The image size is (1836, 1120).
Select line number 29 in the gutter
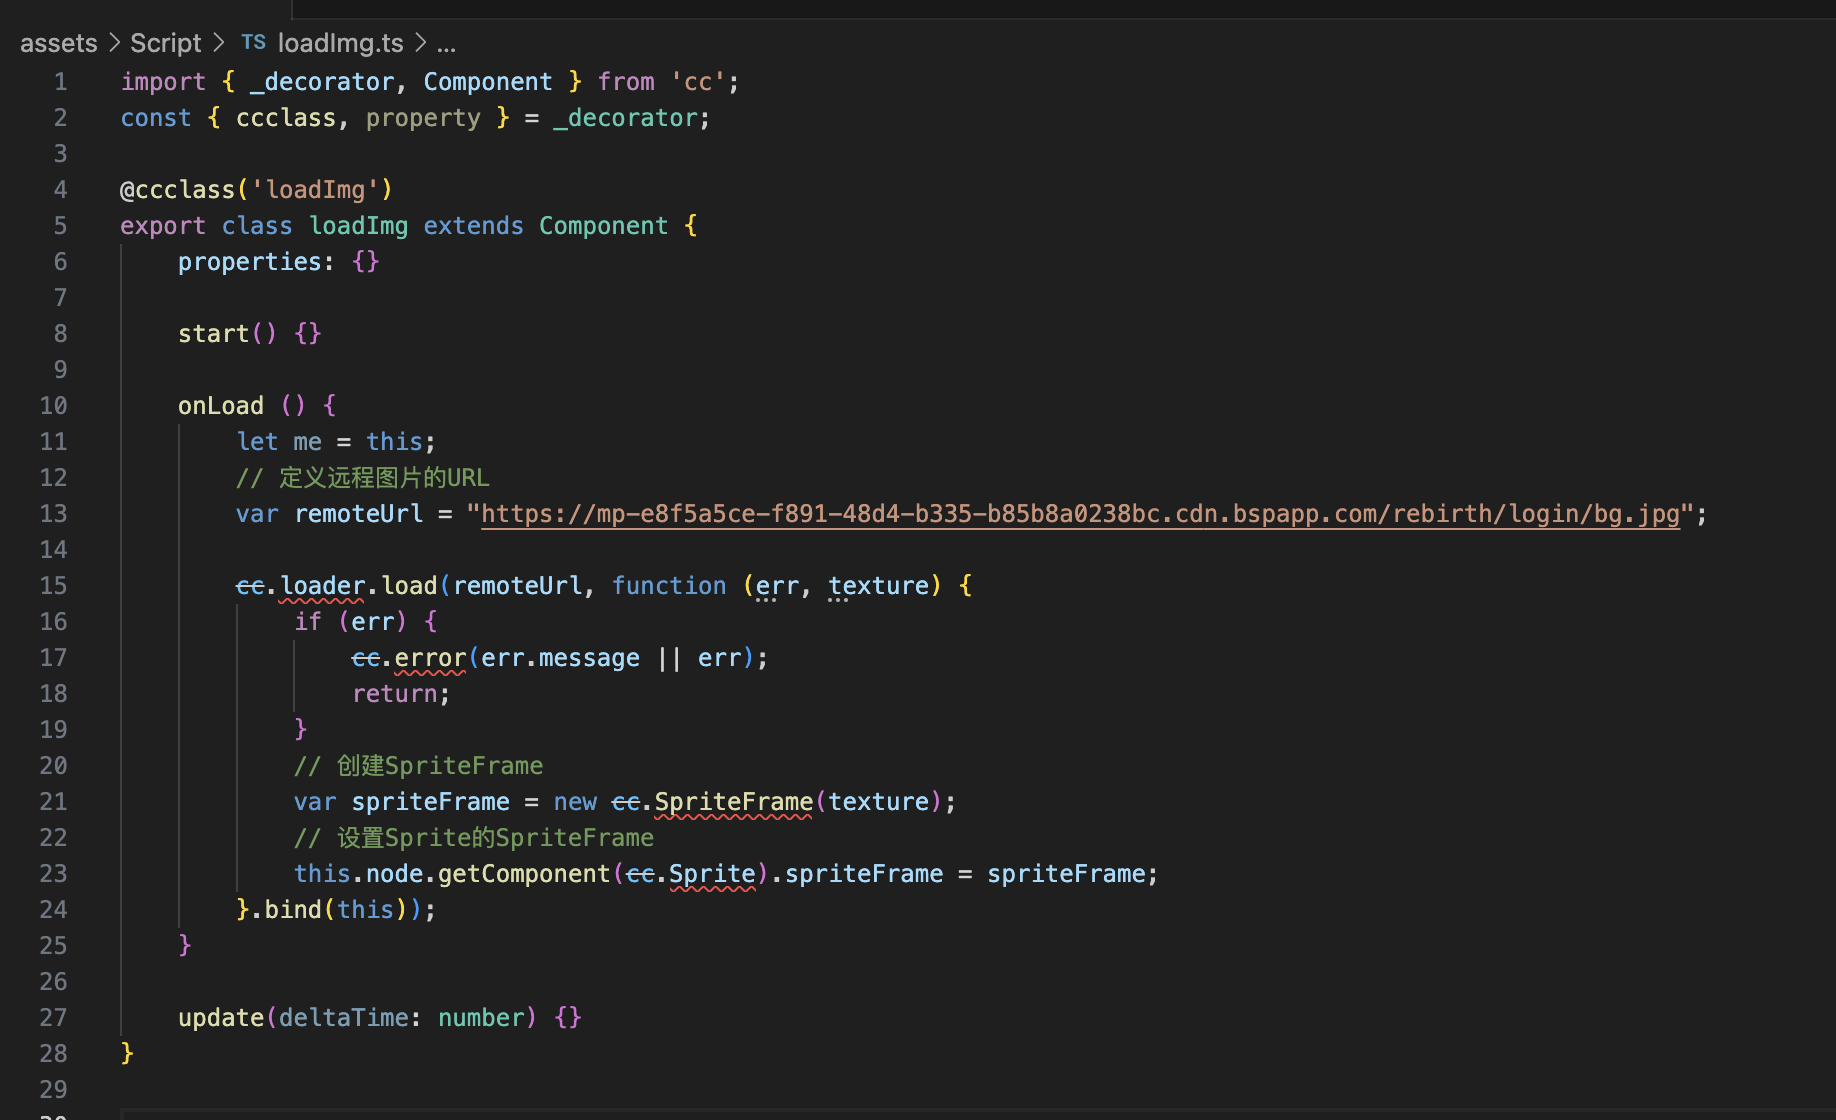(54, 1090)
